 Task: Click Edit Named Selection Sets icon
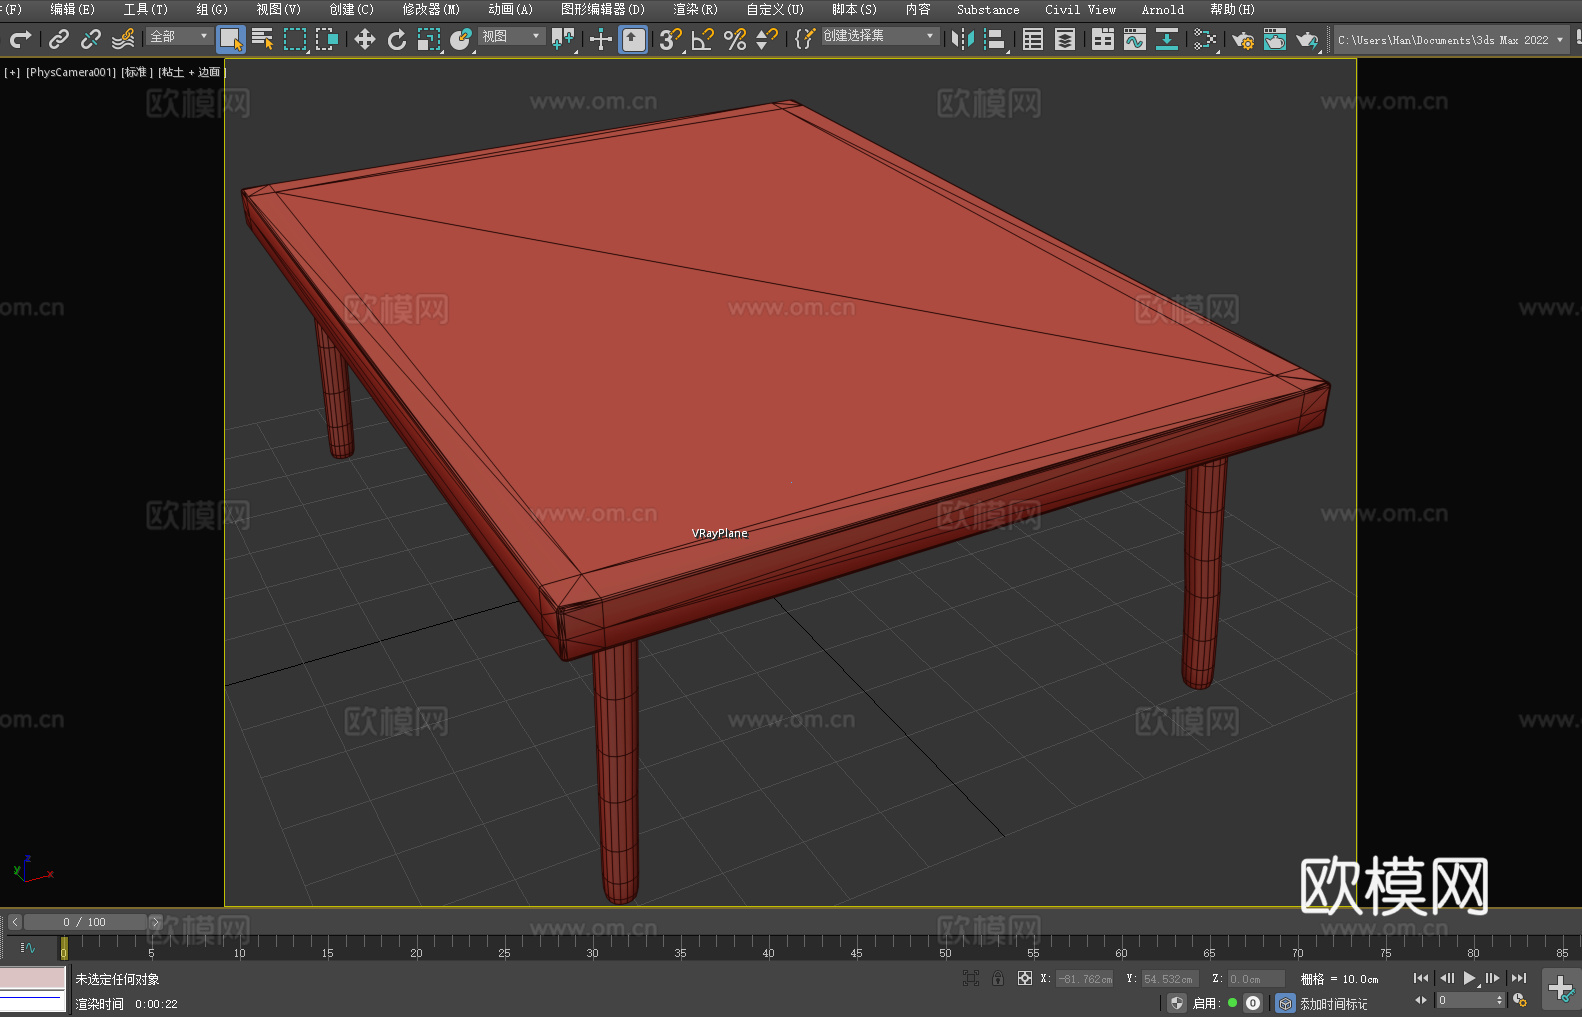coord(805,39)
